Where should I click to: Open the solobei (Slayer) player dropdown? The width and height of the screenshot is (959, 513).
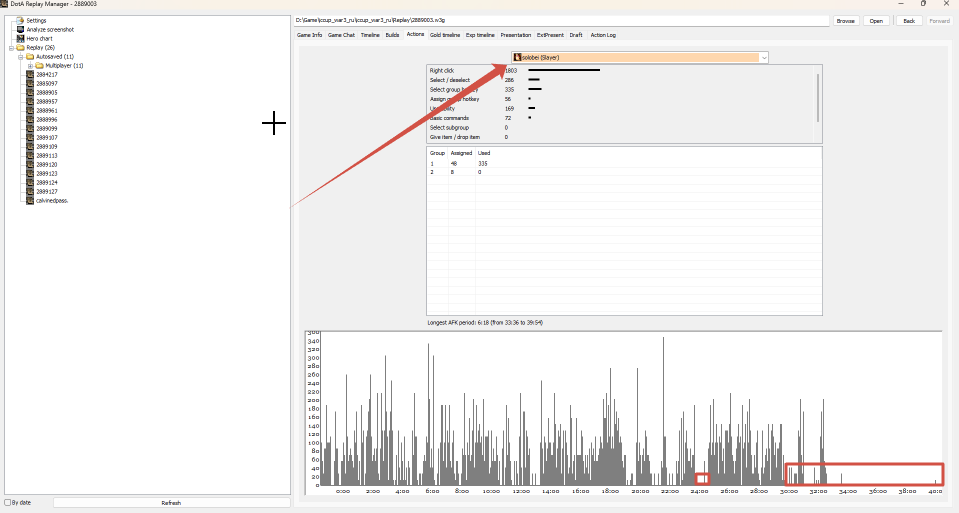pos(764,57)
